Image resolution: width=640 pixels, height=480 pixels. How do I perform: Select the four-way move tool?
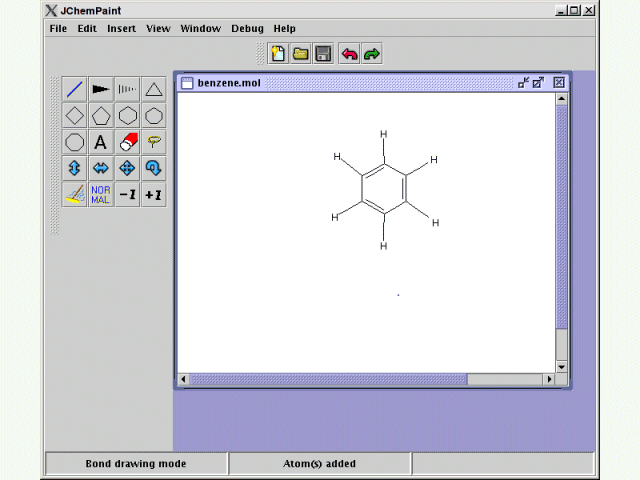pyautogui.click(x=127, y=168)
